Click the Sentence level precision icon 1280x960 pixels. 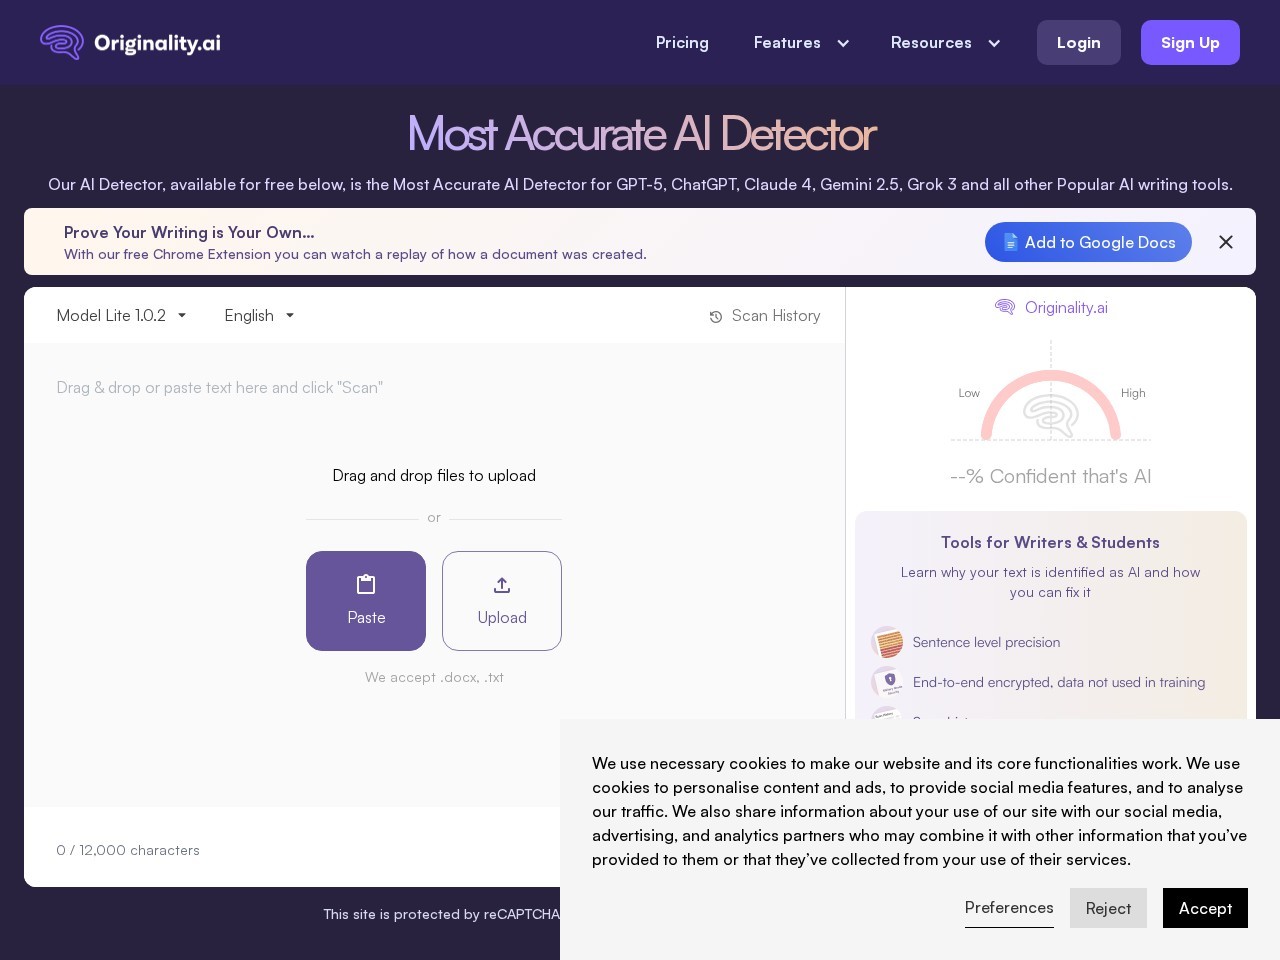[x=887, y=642]
